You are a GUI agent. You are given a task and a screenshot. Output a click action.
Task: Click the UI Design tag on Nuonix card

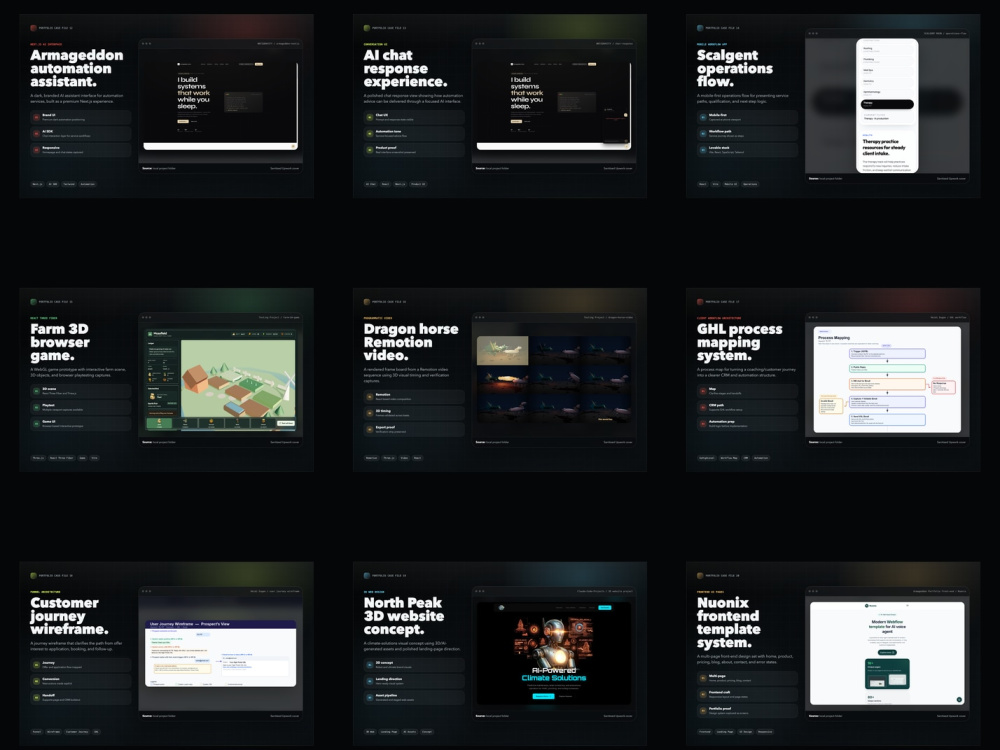(x=745, y=732)
